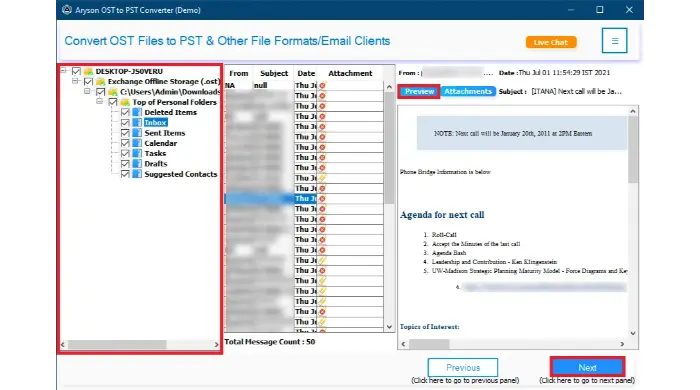Click the Drafts folder icon
The width and height of the screenshot is (700, 390).
(137, 164)
